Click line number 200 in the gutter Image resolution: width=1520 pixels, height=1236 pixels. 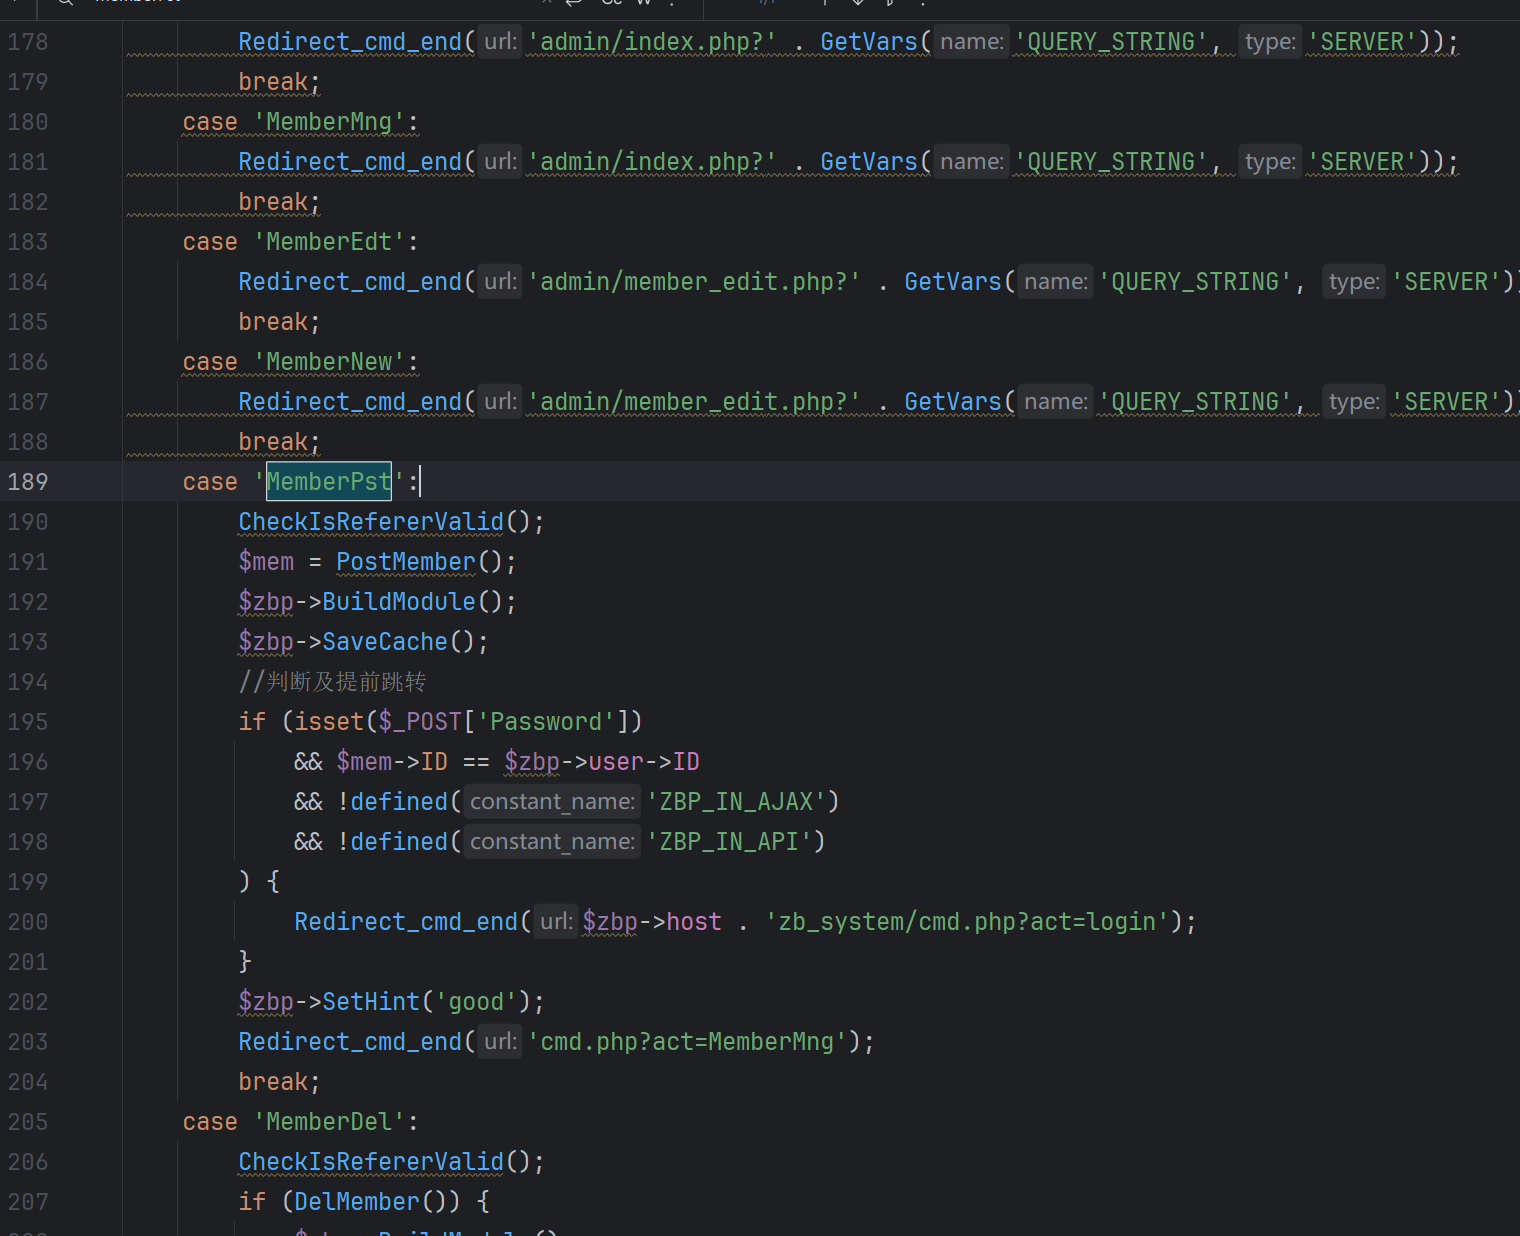coord(28,922)
